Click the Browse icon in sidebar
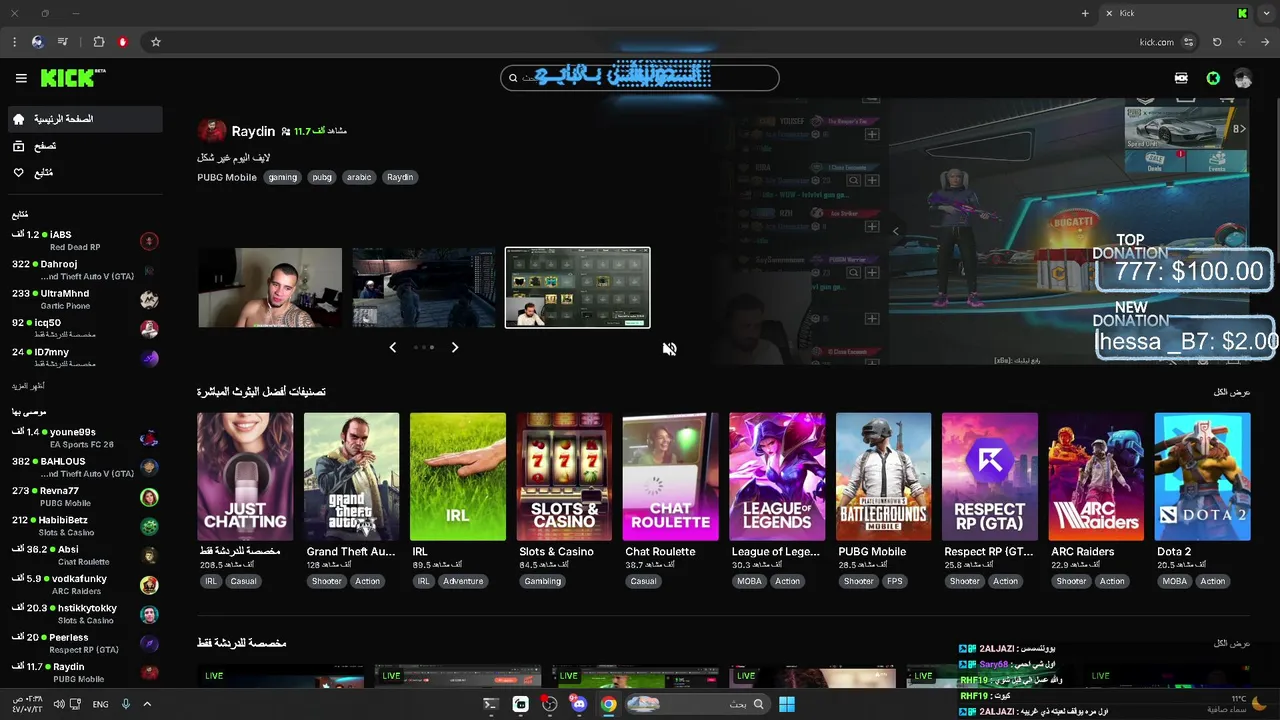1280x720 pixels. (x=18, y=146)
